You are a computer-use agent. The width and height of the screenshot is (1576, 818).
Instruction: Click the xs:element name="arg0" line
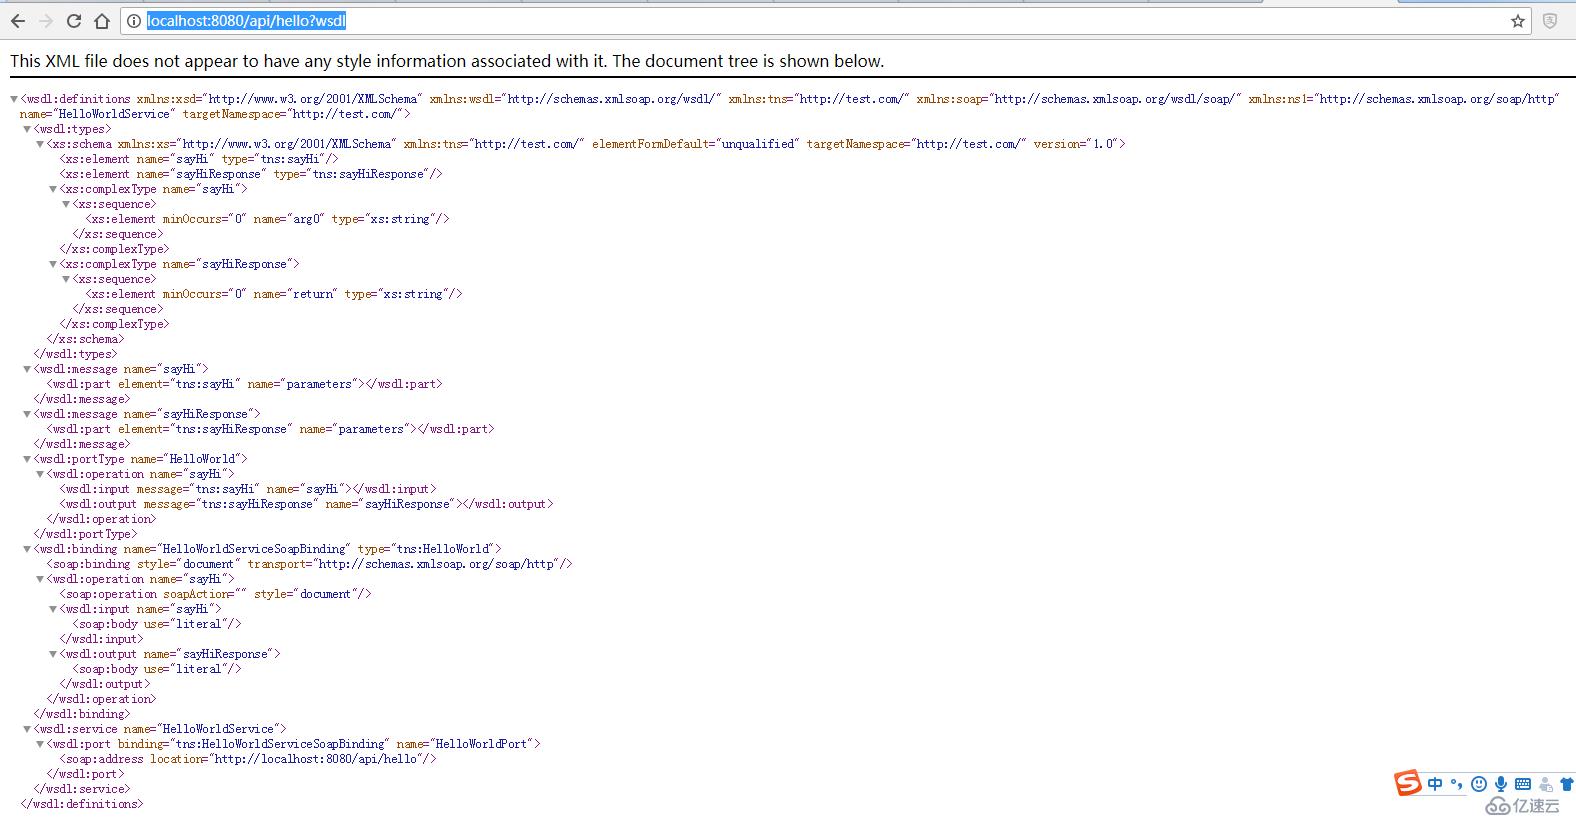[x=268, y=219]
